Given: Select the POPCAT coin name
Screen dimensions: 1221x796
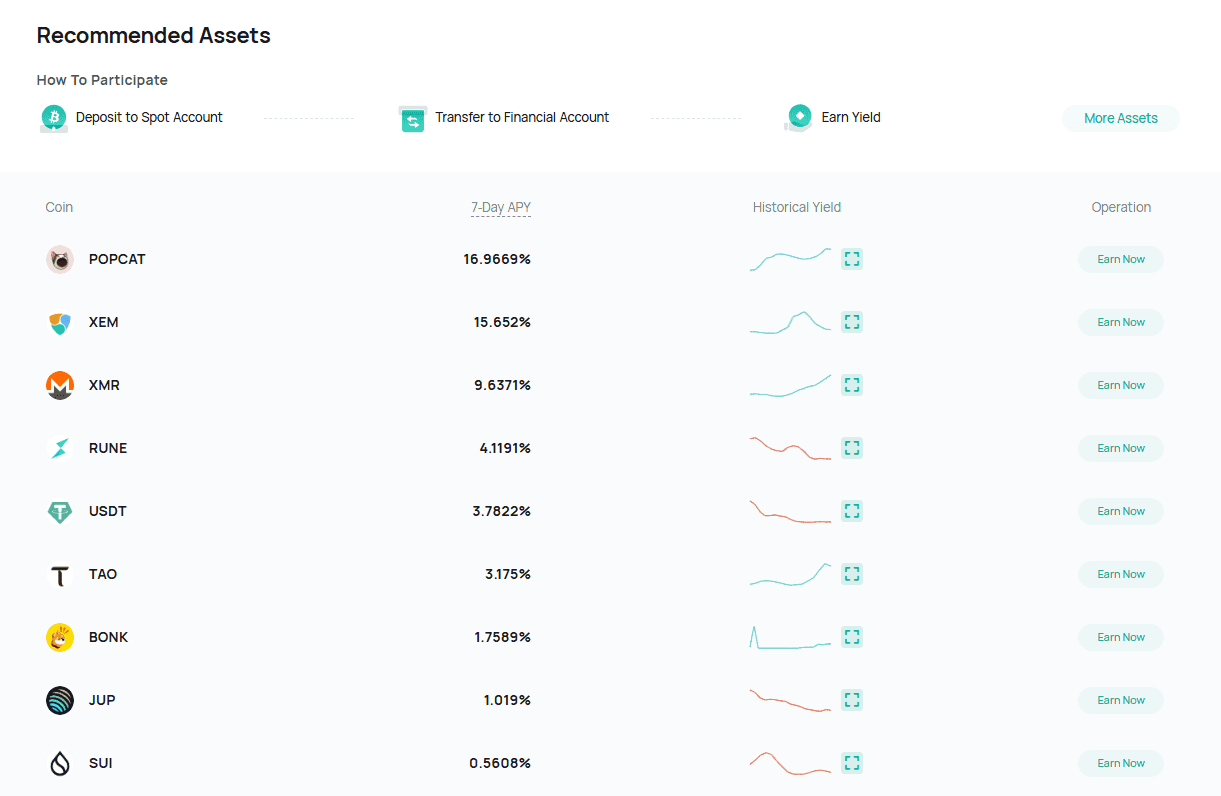Looking at the screenshot, I should click(117, 259).
